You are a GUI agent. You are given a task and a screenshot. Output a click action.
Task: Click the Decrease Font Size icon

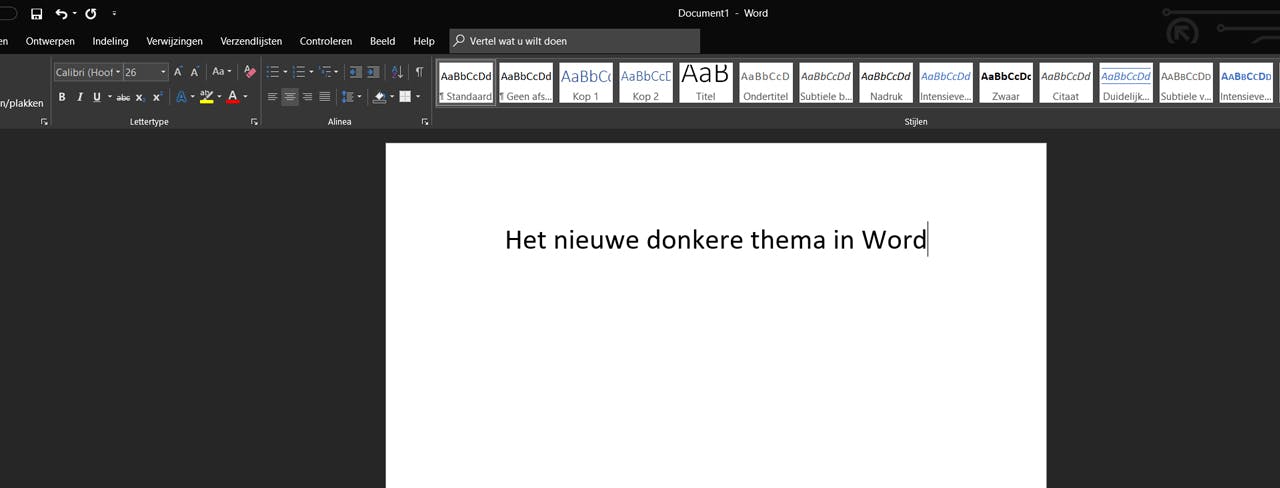(x=195, y=72)
